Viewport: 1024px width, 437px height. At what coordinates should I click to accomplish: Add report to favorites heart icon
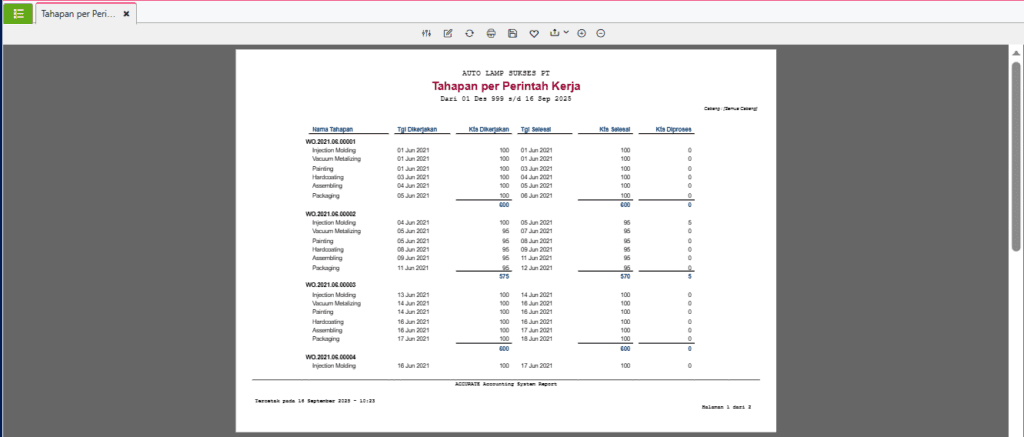click(534, 33)
